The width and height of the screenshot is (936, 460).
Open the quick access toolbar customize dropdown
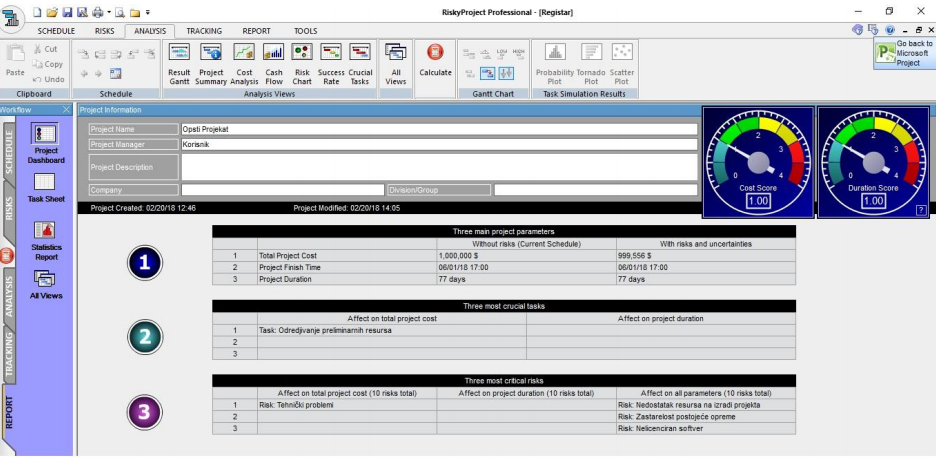147,12
